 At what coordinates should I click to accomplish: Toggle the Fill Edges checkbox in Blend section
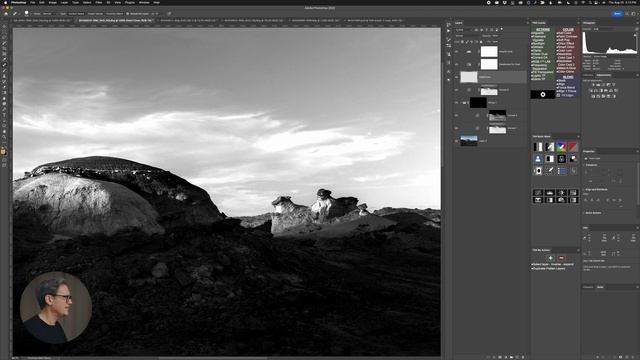(x=558, y=95)
